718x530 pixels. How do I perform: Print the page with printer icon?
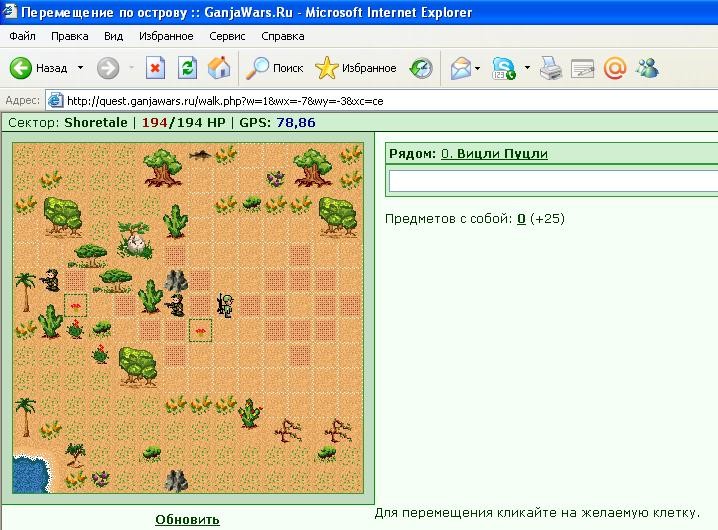(550, 69)
